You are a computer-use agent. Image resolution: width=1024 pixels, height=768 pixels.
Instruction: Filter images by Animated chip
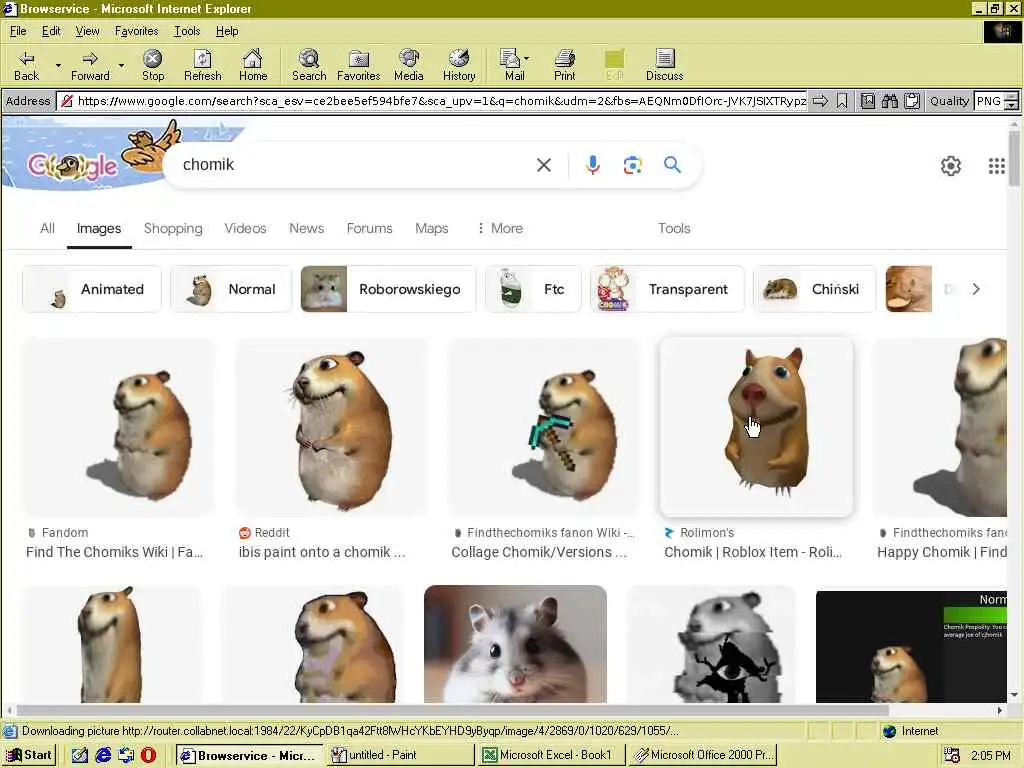pos(91,289)
